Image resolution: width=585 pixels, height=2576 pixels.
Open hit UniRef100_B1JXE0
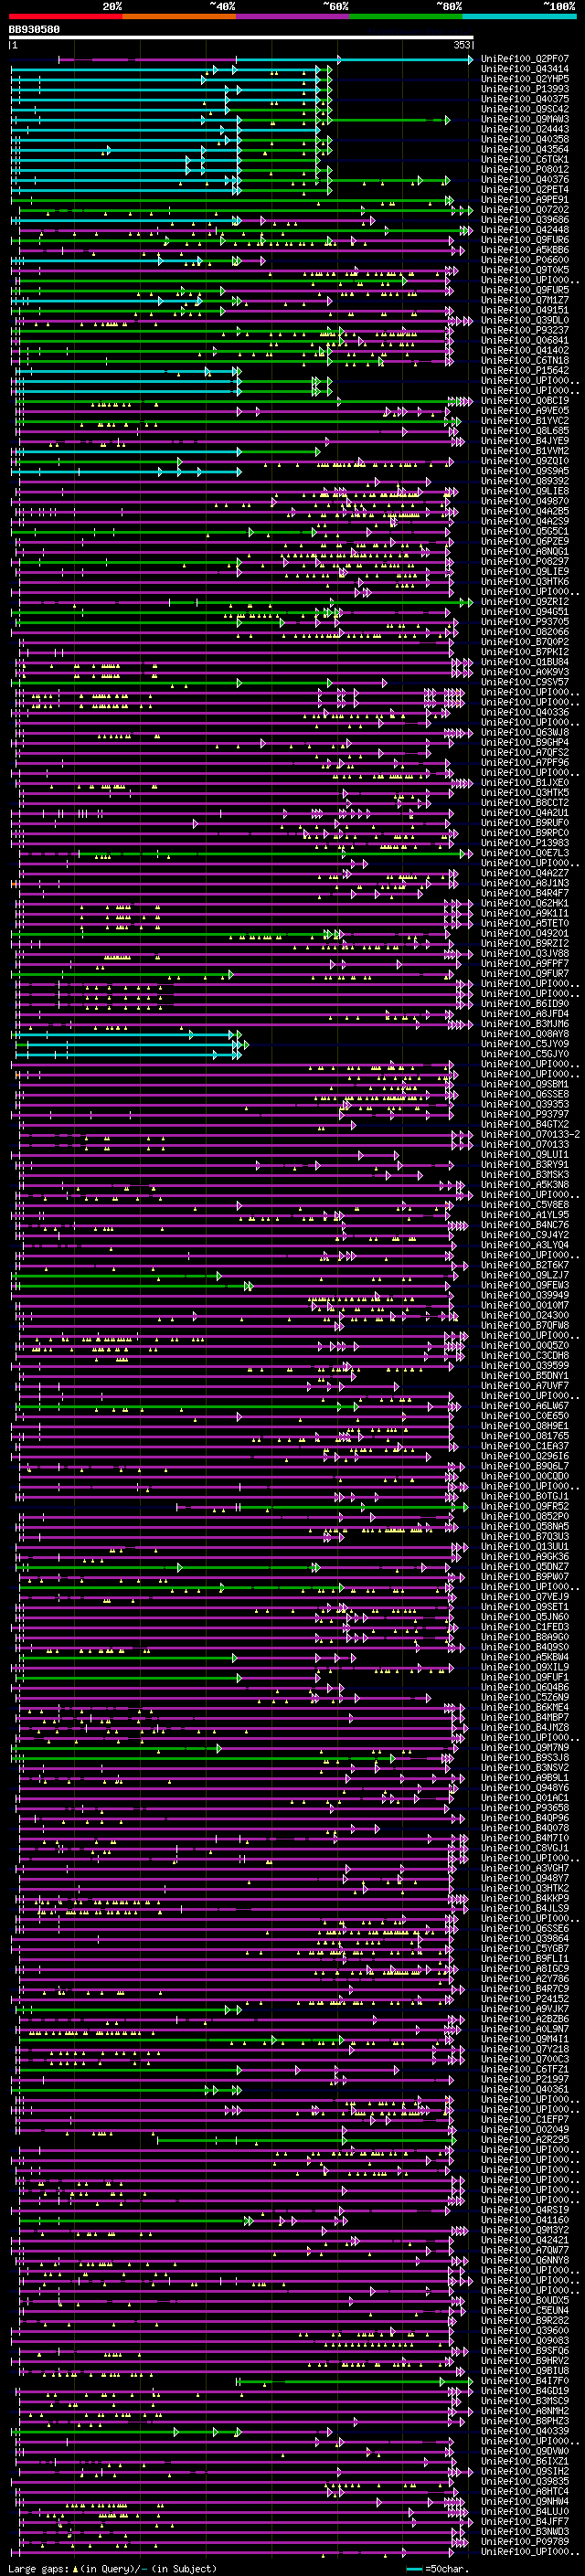pos(524,783)
